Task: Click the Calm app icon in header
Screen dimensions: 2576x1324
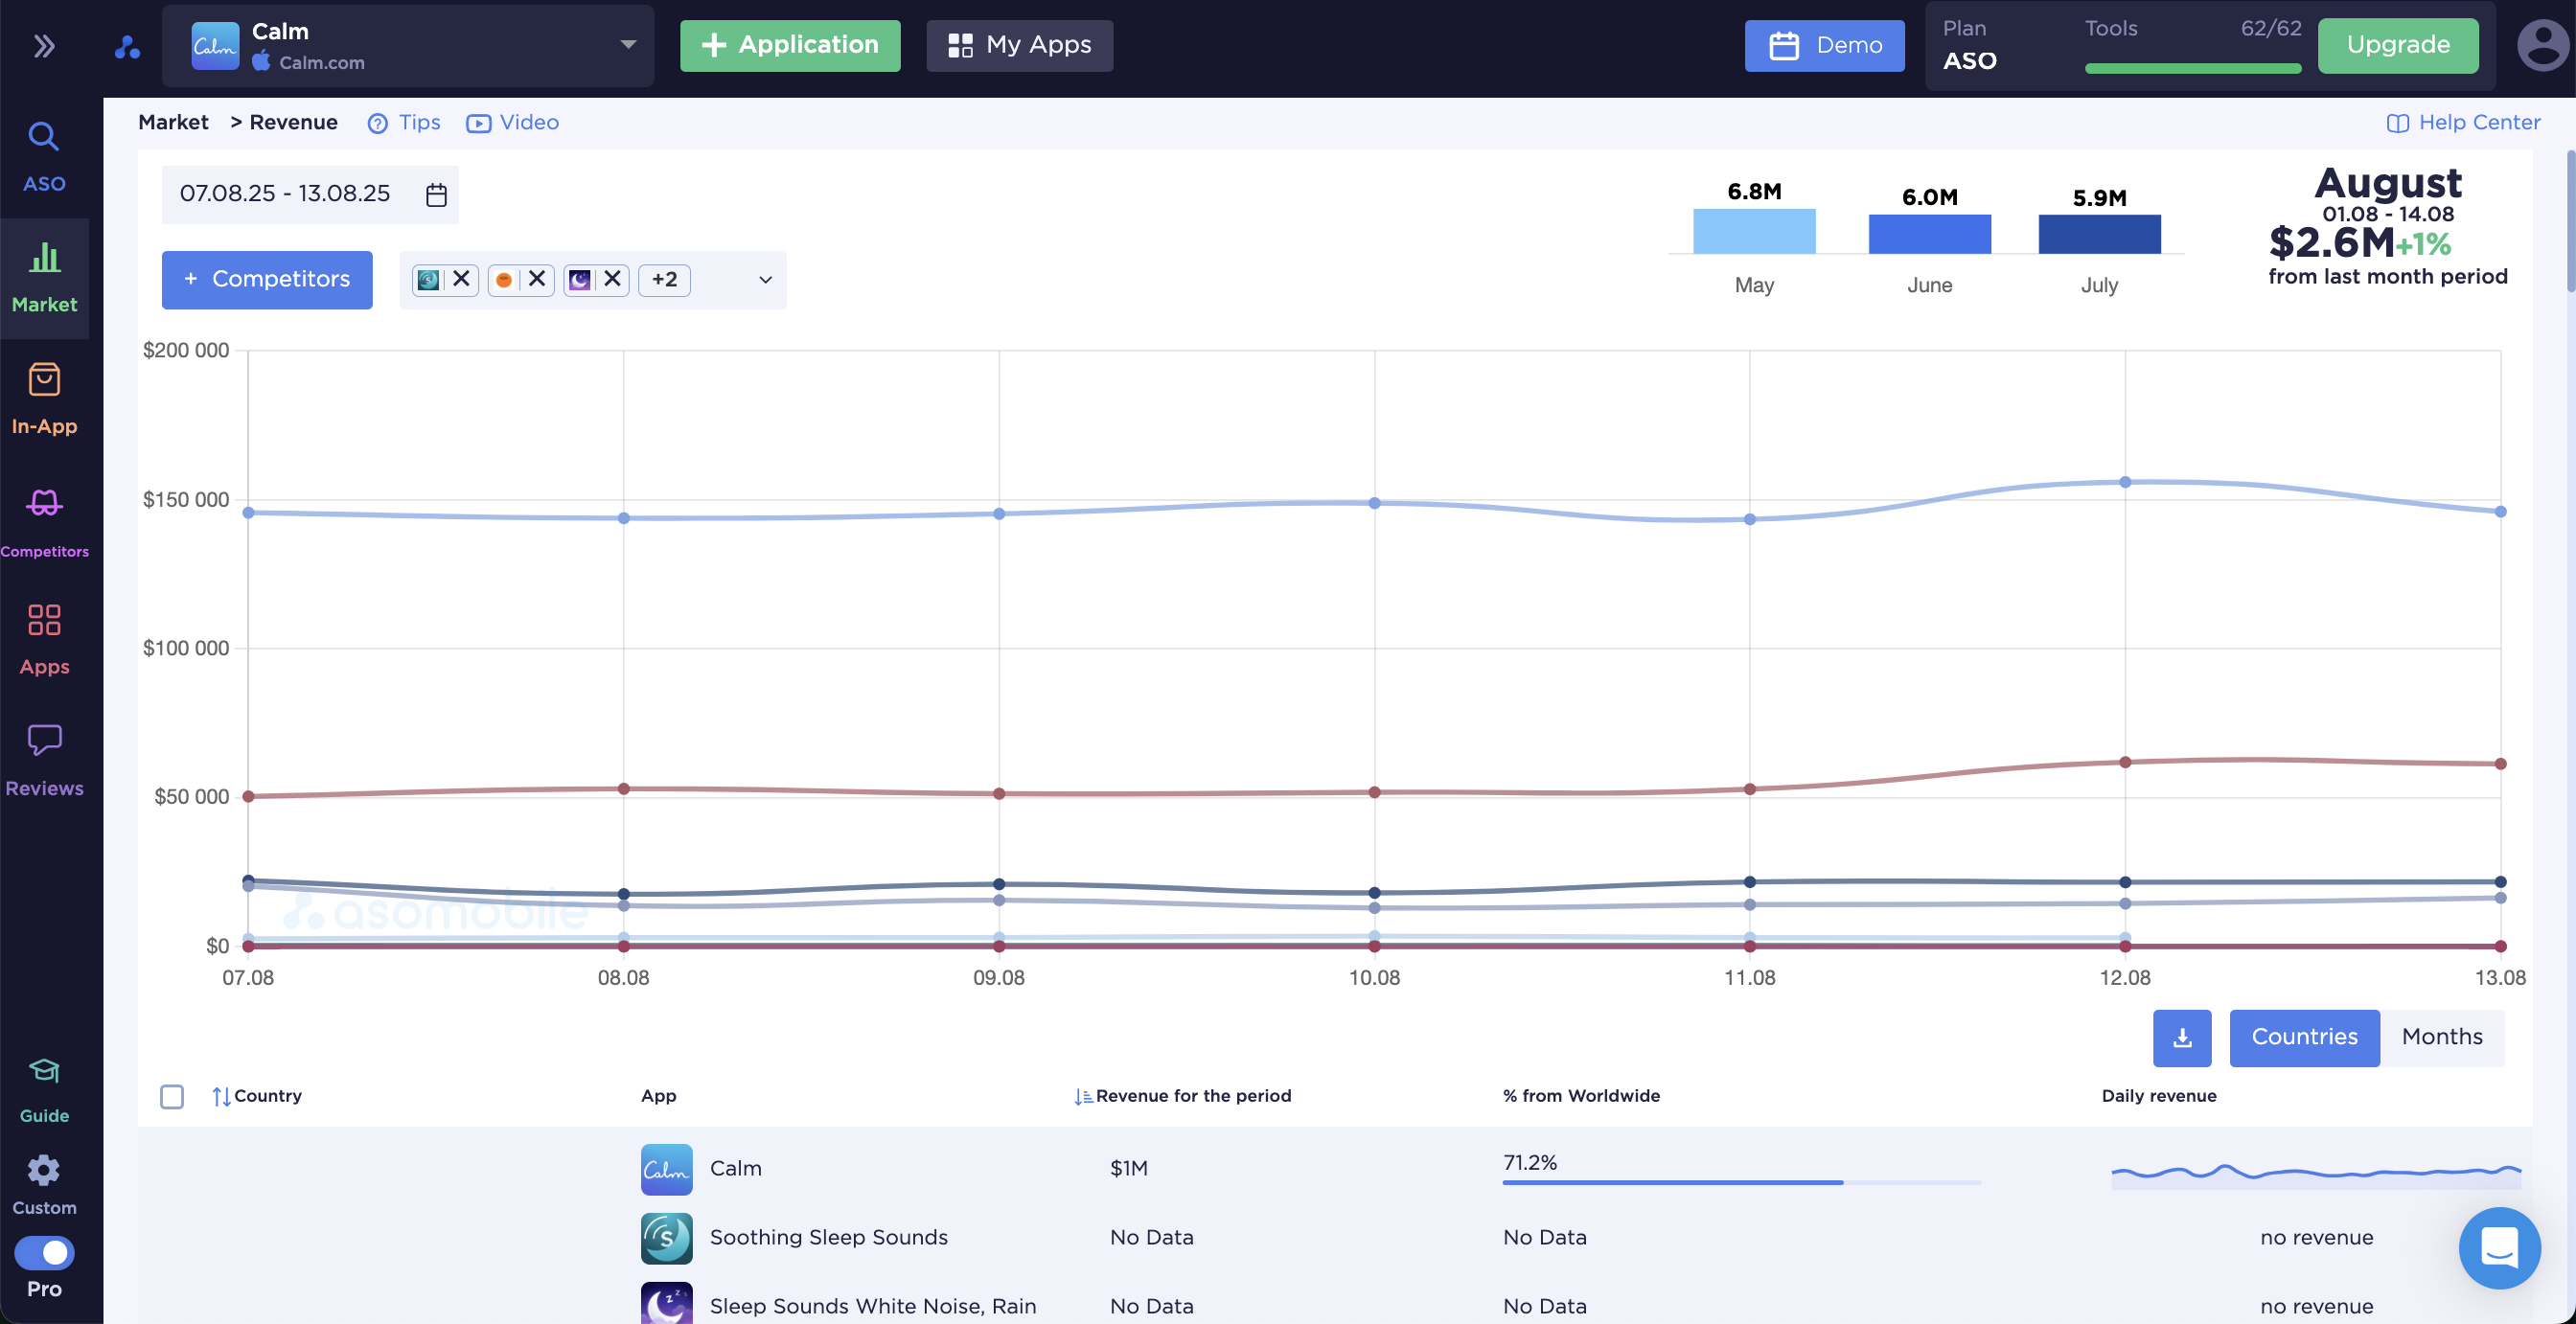Action: [x=215, y=46]
